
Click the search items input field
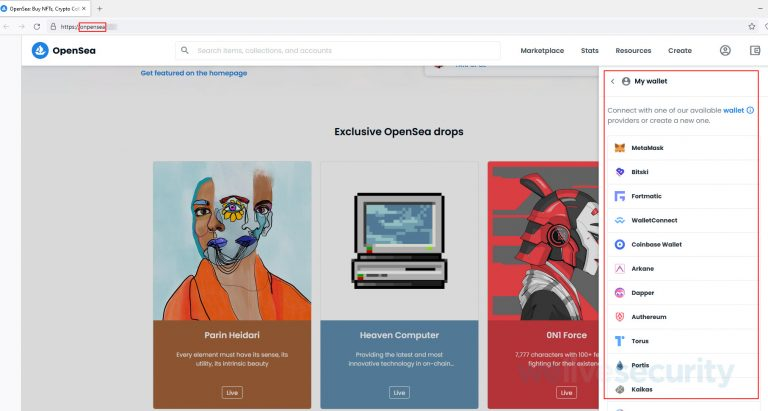pyautogui.click(x=340, y=50)
